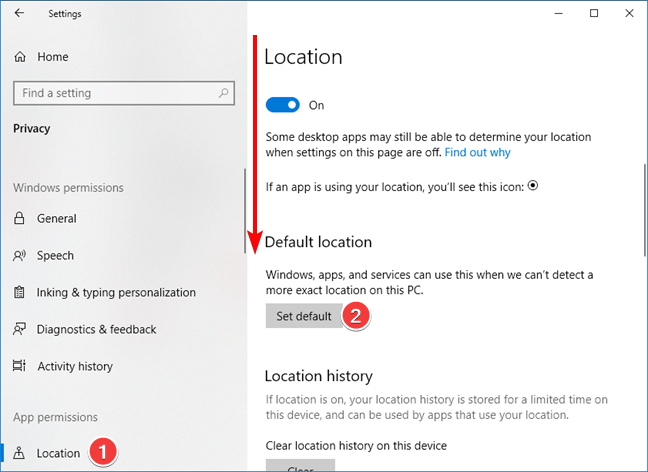Close the Settings window
The image size is (648, 472).
(629, 14)
